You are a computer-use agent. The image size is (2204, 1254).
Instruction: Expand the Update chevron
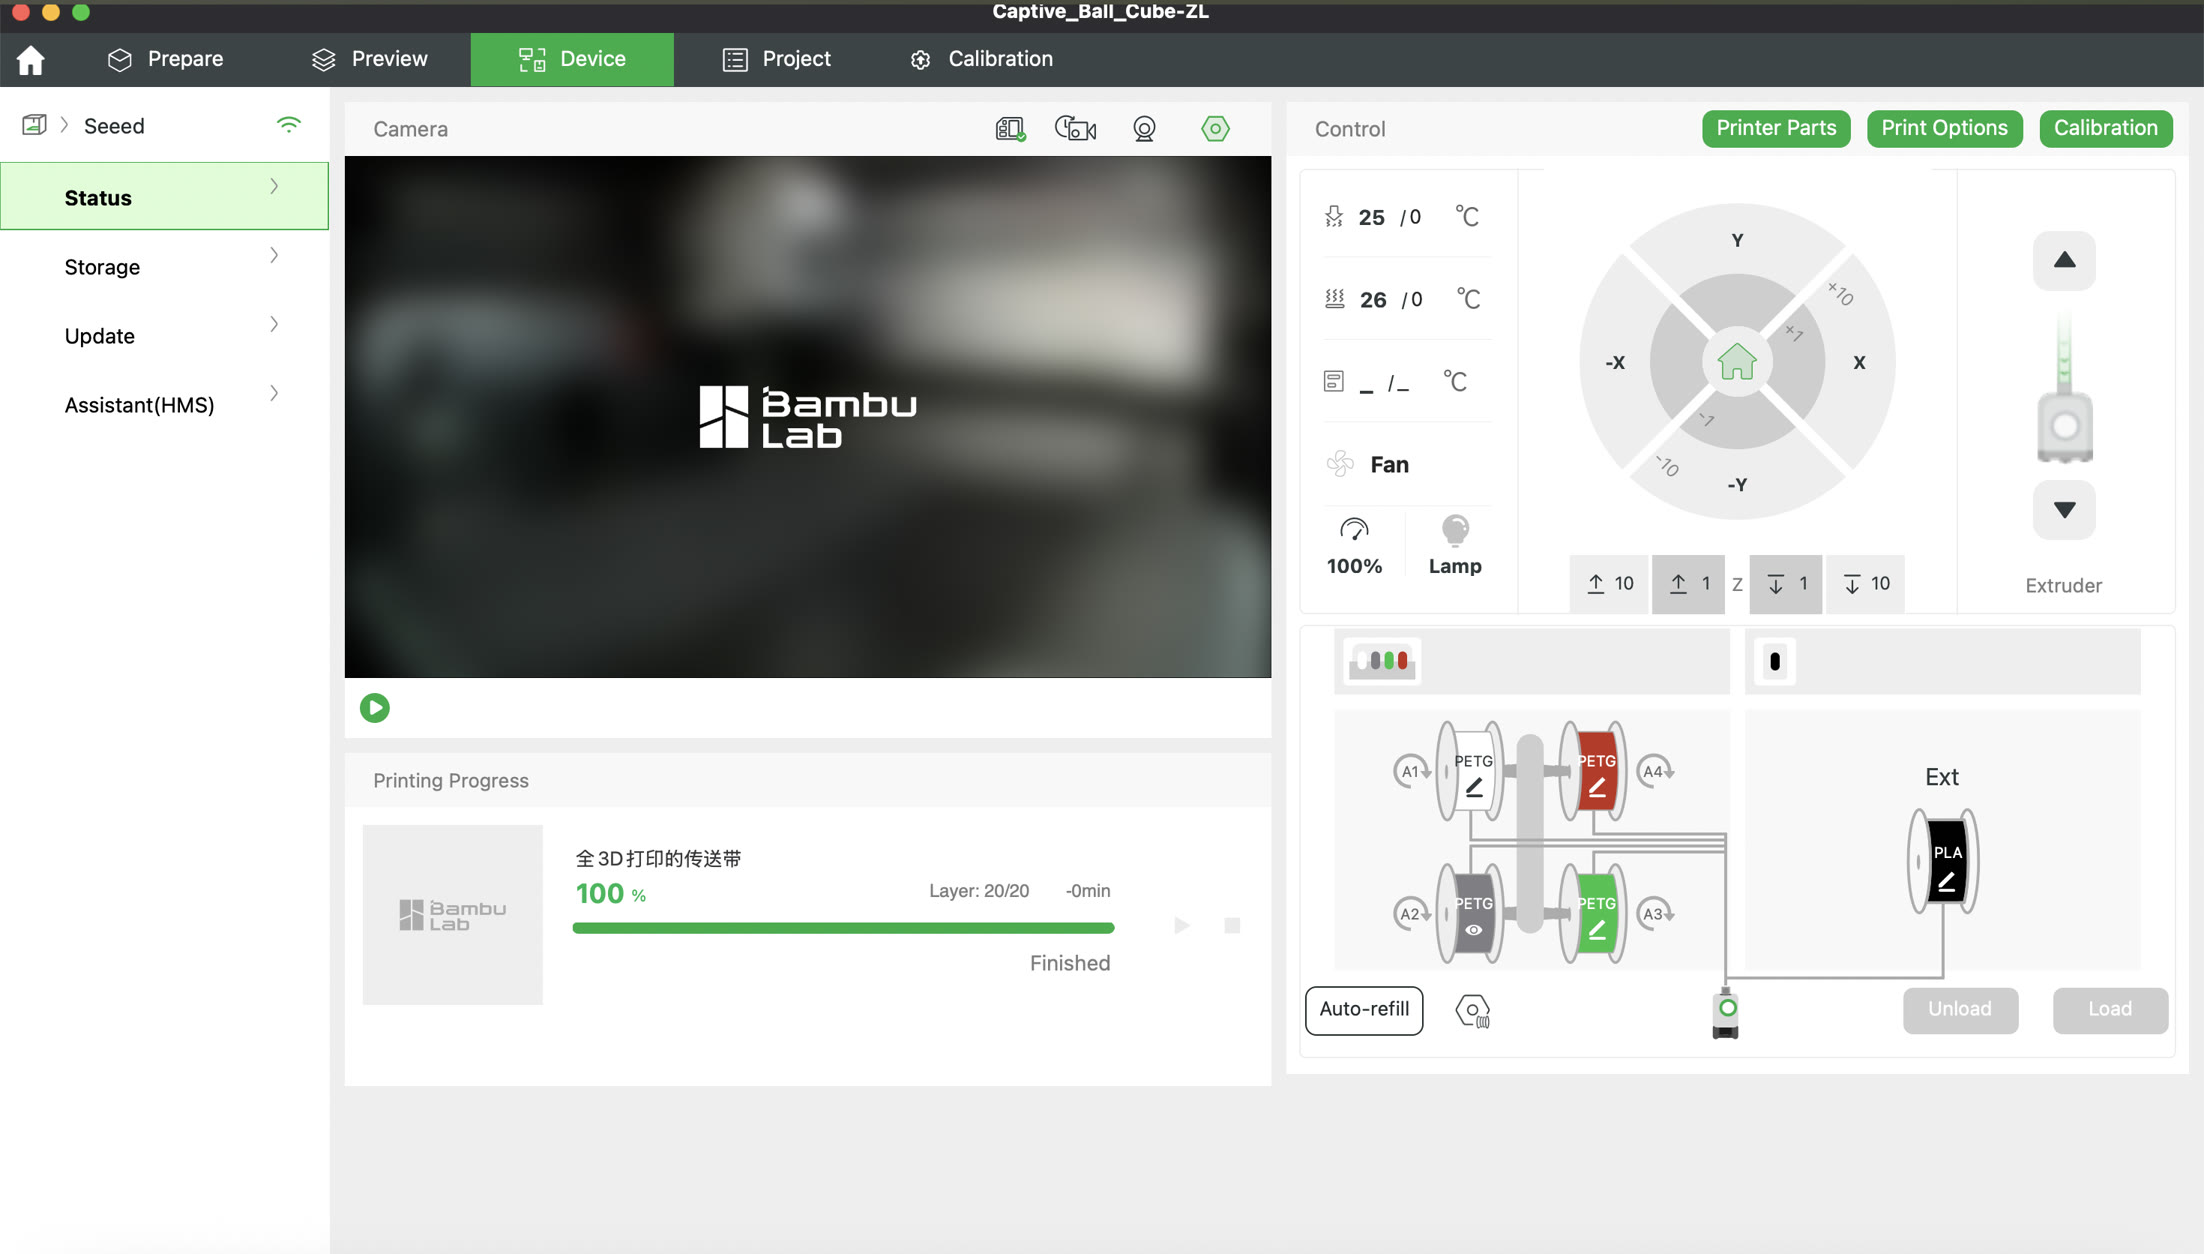coord(274,325)
